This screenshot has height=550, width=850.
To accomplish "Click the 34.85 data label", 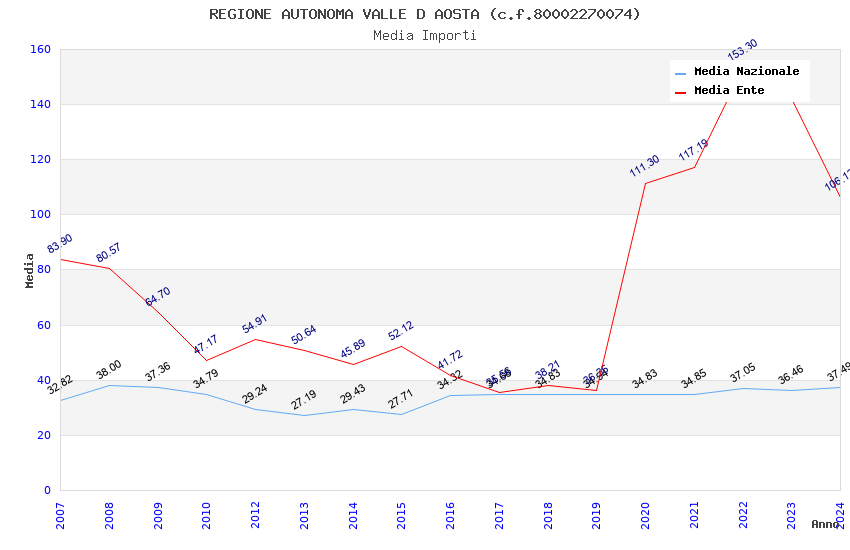I will (x=694, y=378).
